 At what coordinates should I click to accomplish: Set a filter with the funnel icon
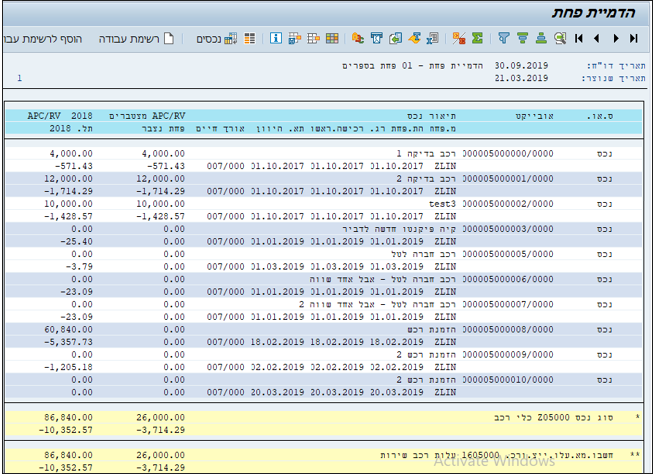pos(504,38)
